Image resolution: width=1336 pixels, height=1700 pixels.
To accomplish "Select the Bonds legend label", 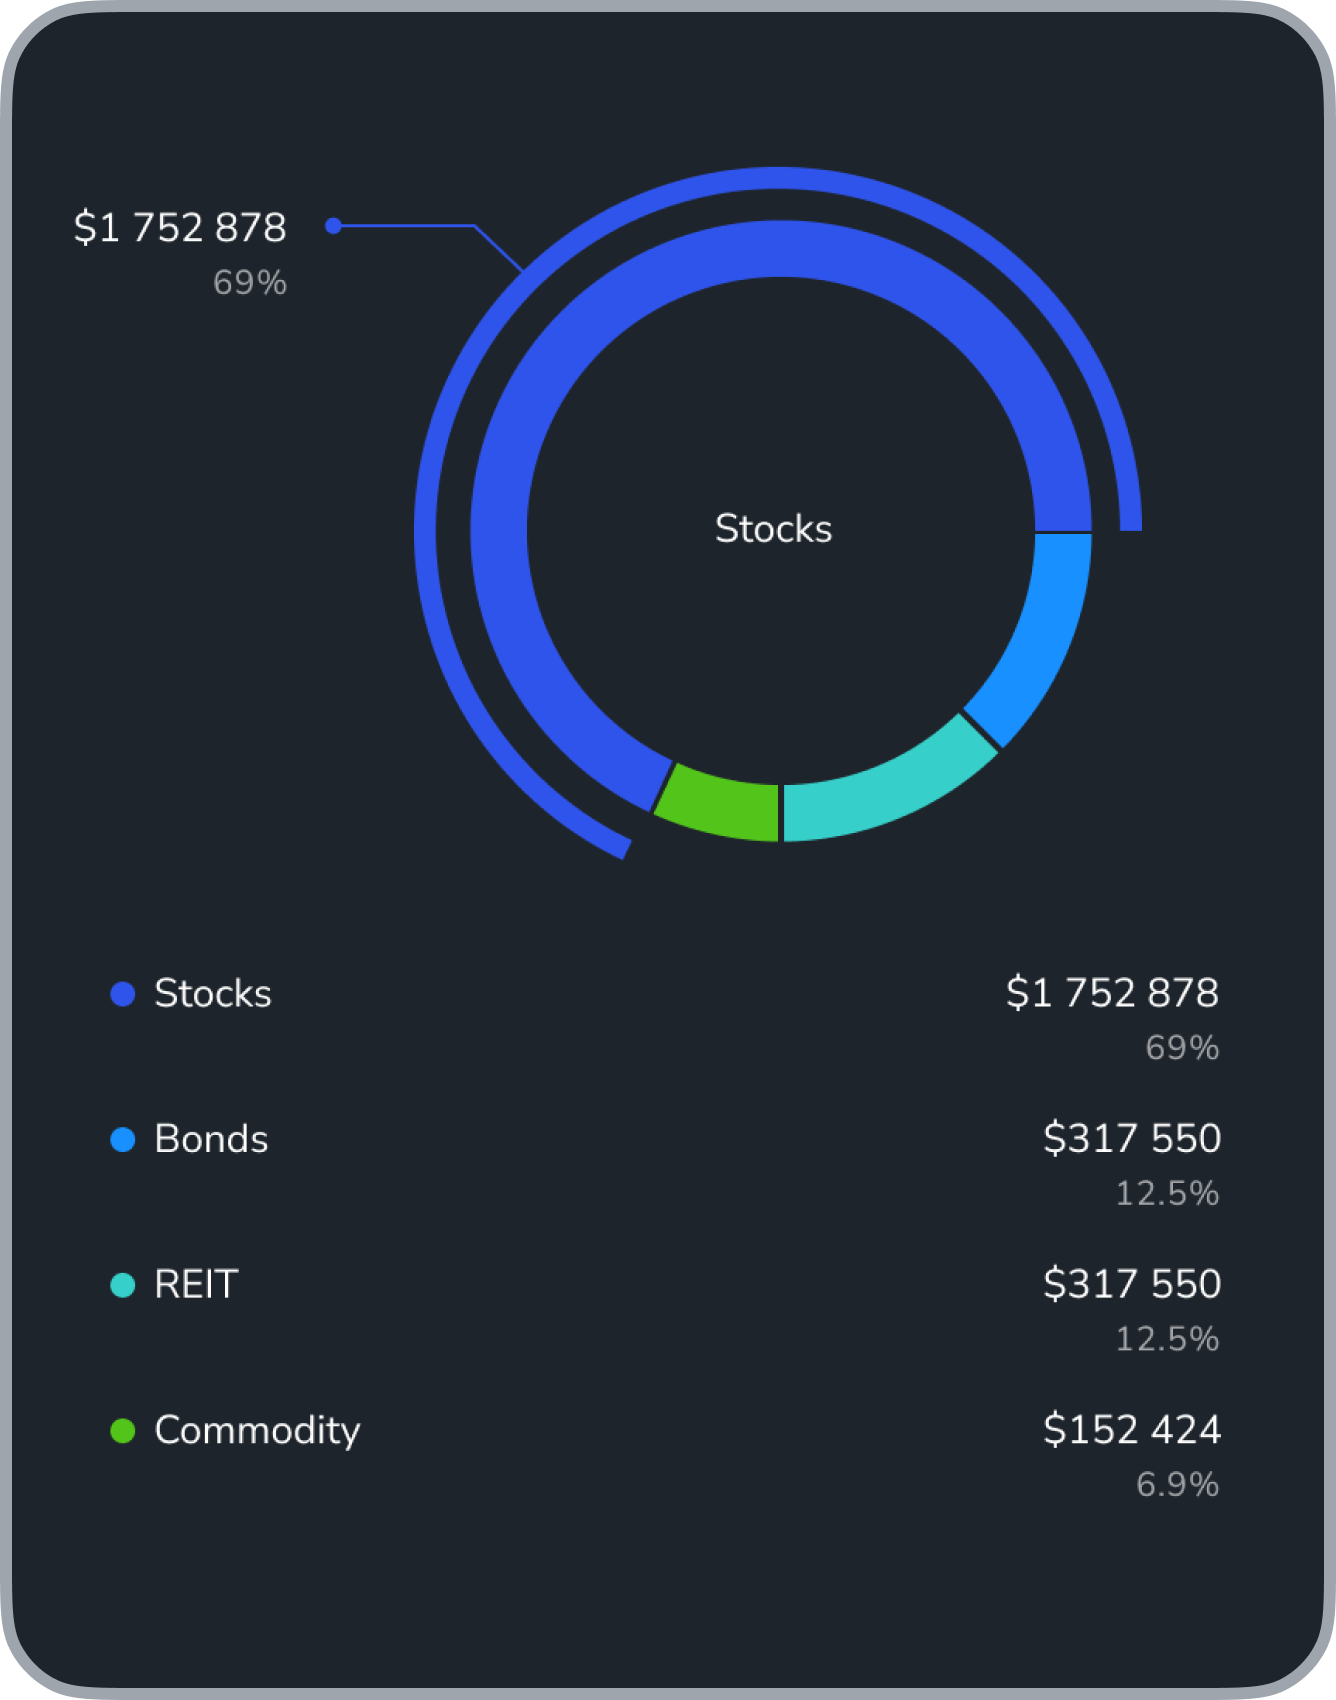I will pos(211,1140).
